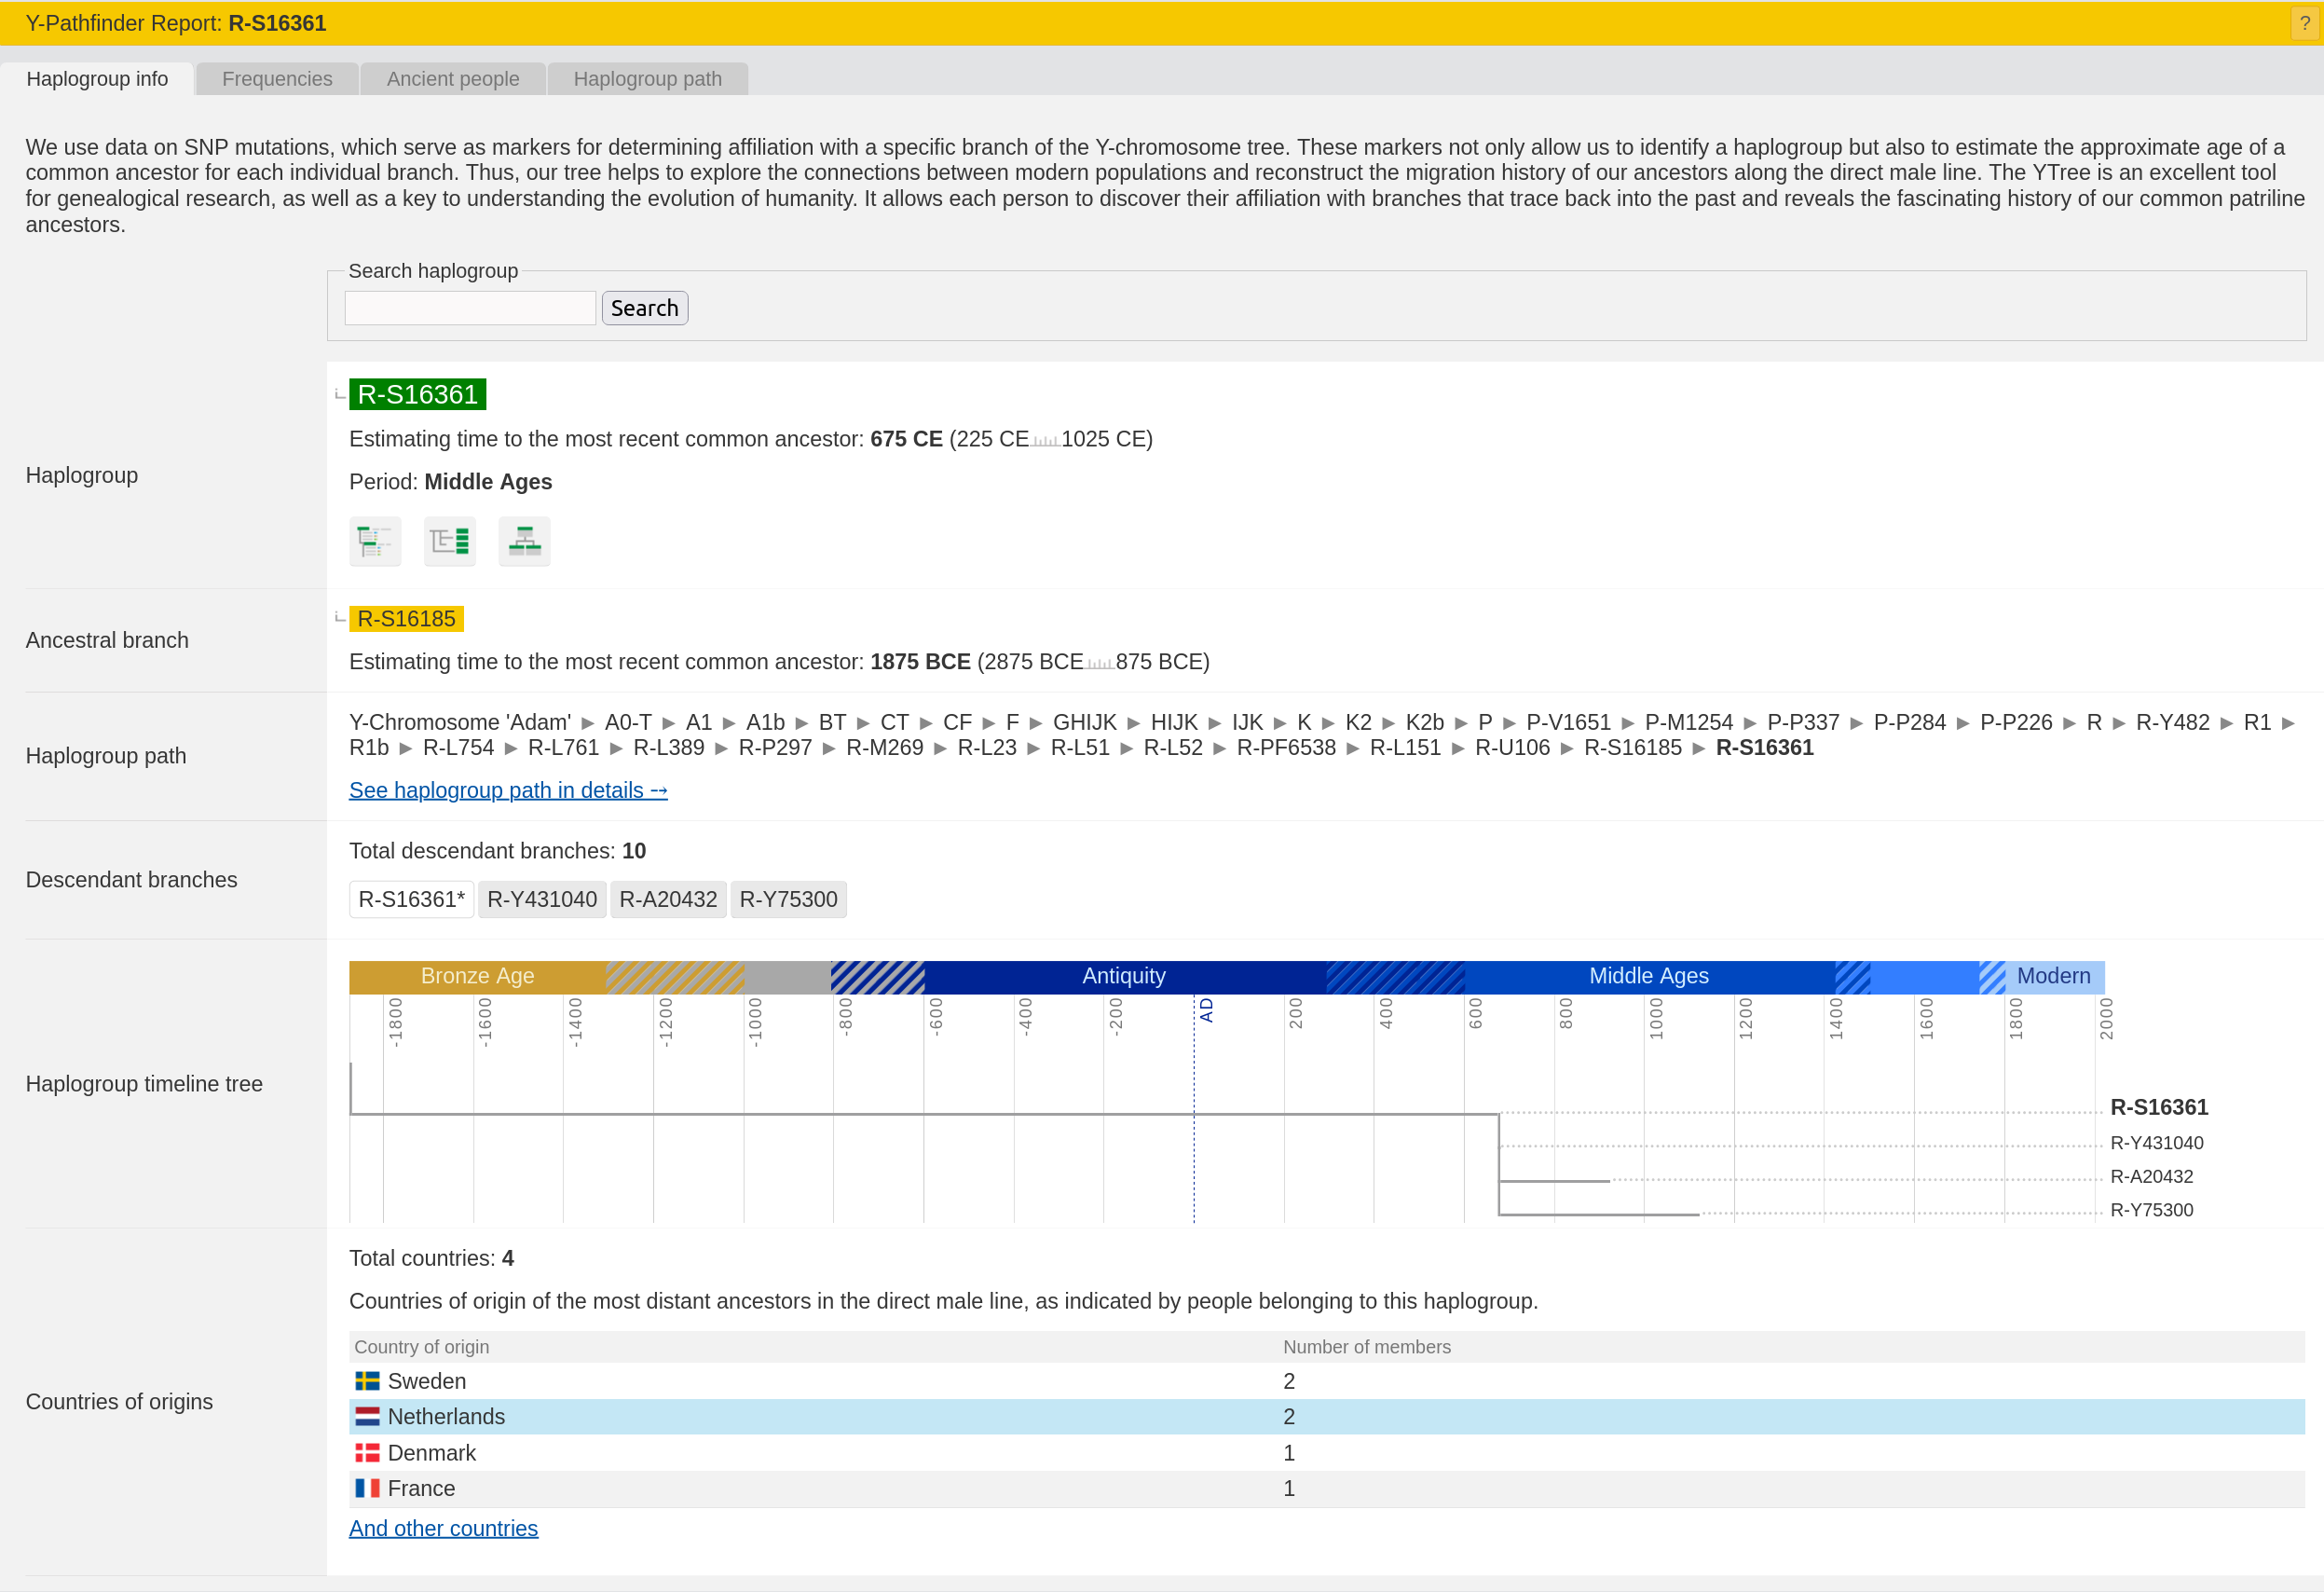Select the Sweden row in countries table
This screenshot has height=1592, width=2324.
1326,1381
